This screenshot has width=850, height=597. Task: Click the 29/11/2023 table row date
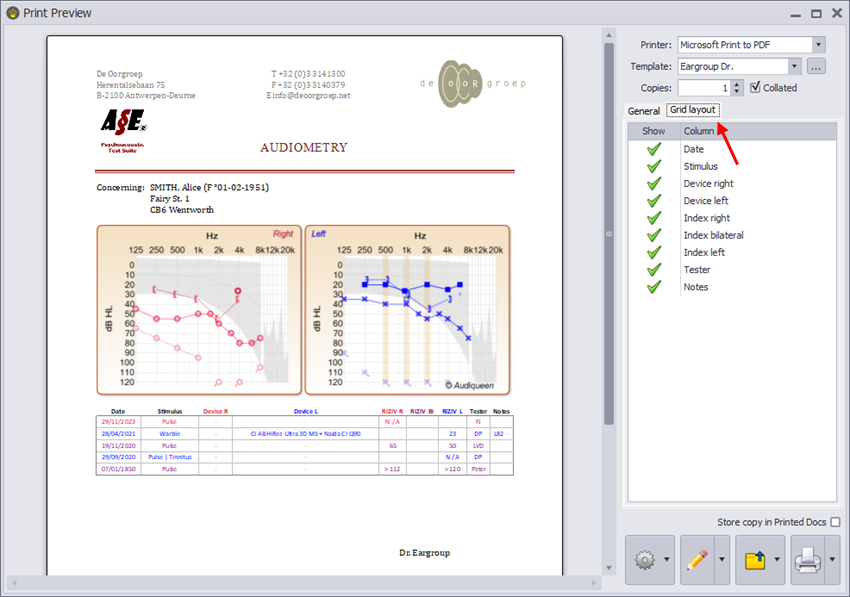(118, 421)
